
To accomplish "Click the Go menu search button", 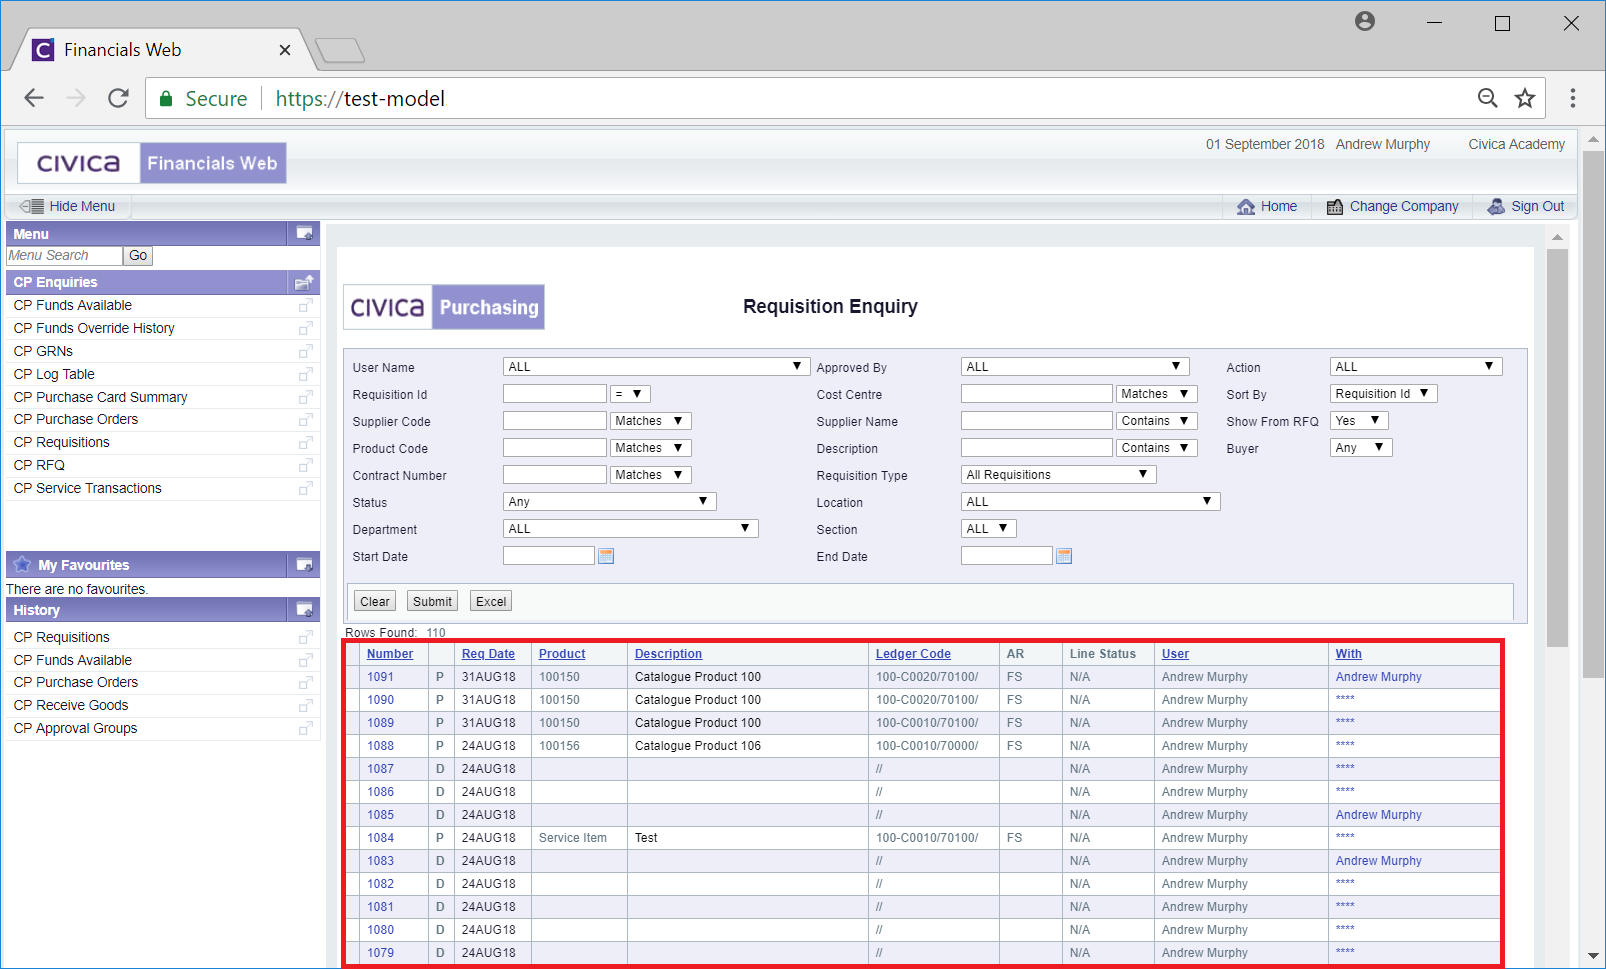I will pos(138,256).
